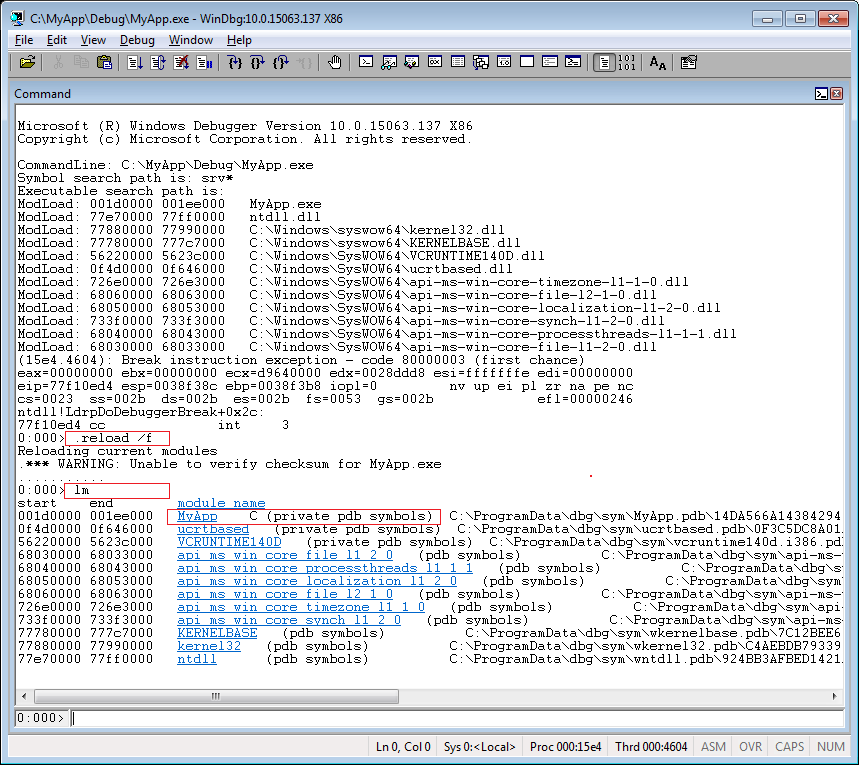The image size is (859, 765).
Task: Click 'Thrd 000:4604' status entry
Action: pyautogui.click(x=651, y=747)
